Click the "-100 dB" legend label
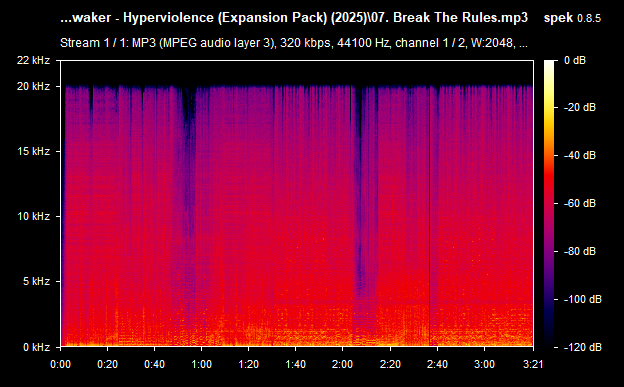 point(583,299)
